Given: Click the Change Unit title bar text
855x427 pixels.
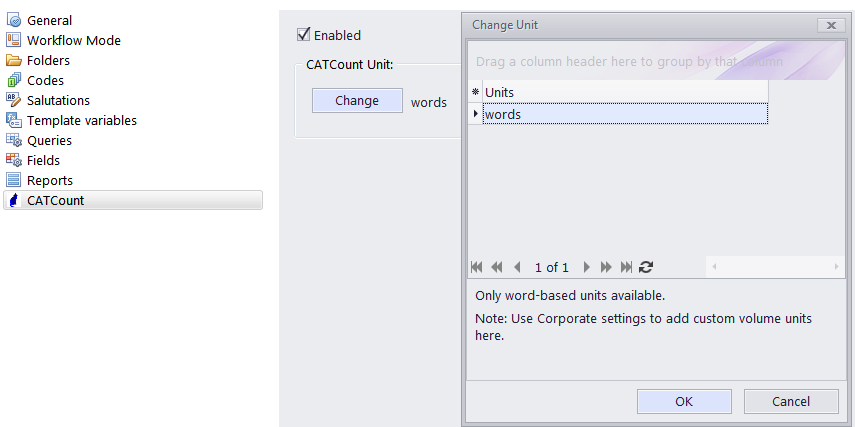Looking at the screenshot, I should [x=505, y=25].
